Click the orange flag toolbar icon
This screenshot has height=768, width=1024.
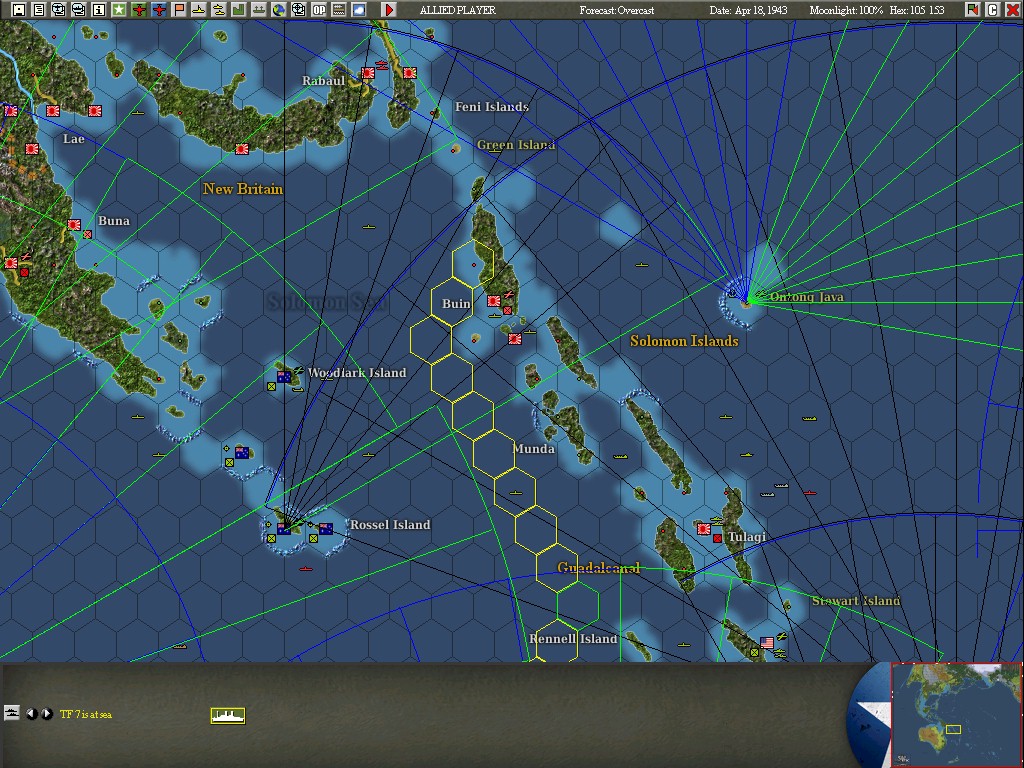[179, 9]
